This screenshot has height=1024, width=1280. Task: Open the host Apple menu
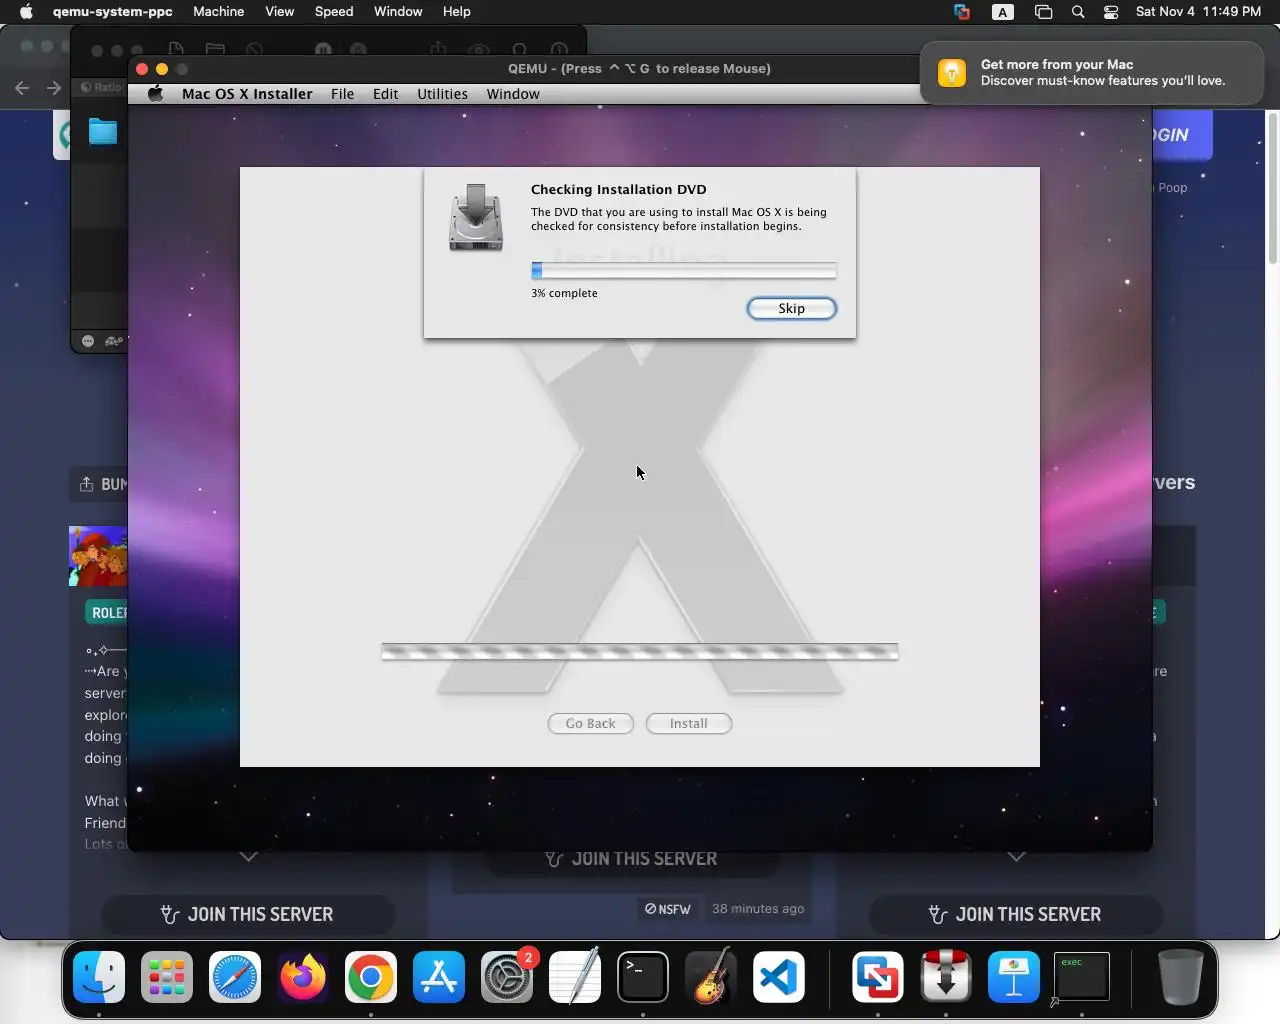click(26, 12)
